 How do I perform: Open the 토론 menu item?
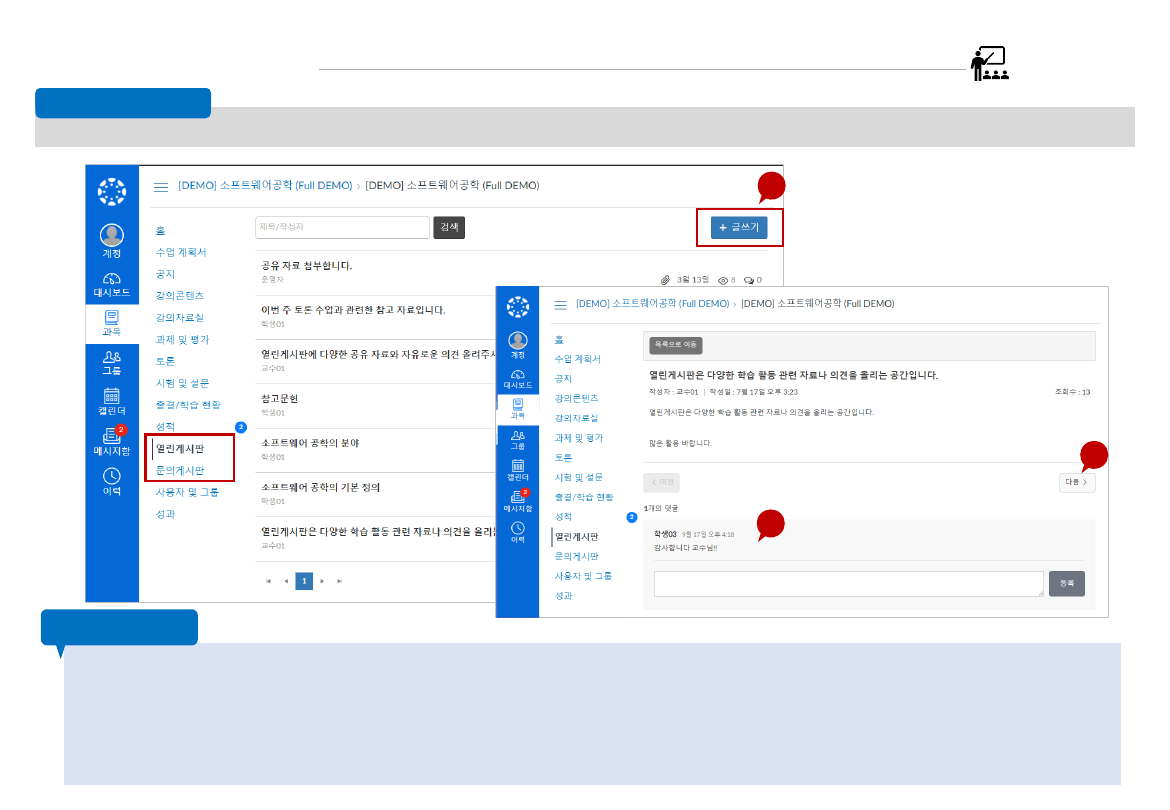coord(165,361)
